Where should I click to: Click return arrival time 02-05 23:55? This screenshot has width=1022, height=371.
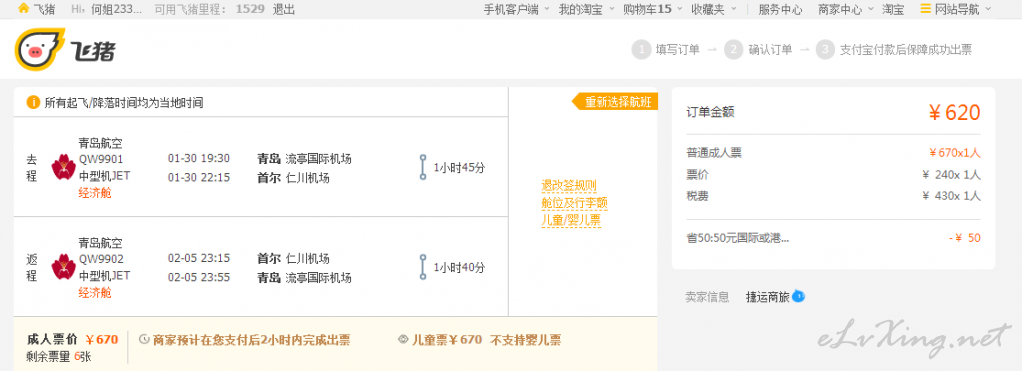tap(199, 277)
